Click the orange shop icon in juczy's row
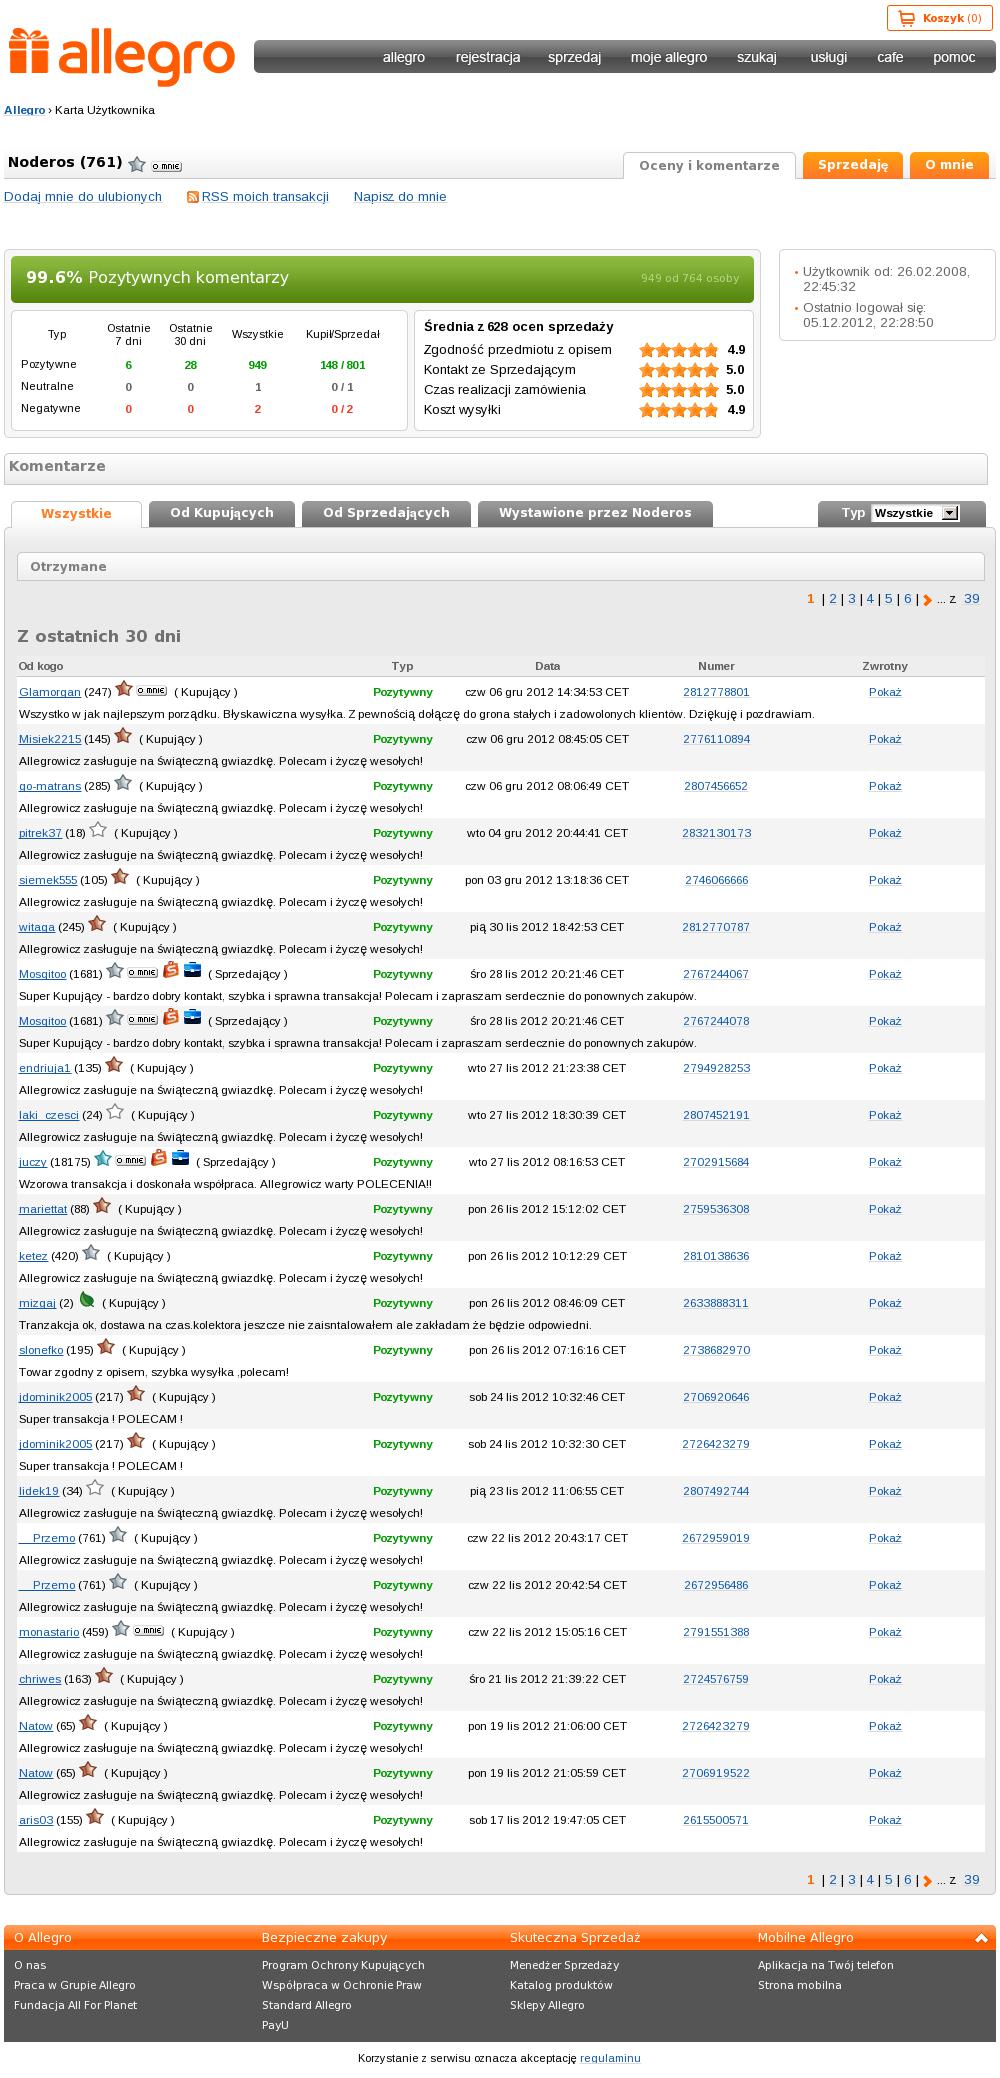The width and height of the screenshot is (1000, 2078). point(158,1159)
